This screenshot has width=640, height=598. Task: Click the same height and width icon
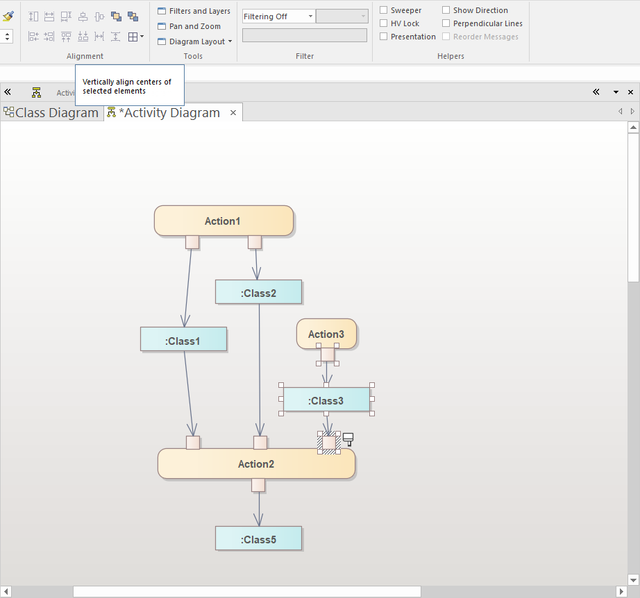pyautogui.click(x=66, y=16)
